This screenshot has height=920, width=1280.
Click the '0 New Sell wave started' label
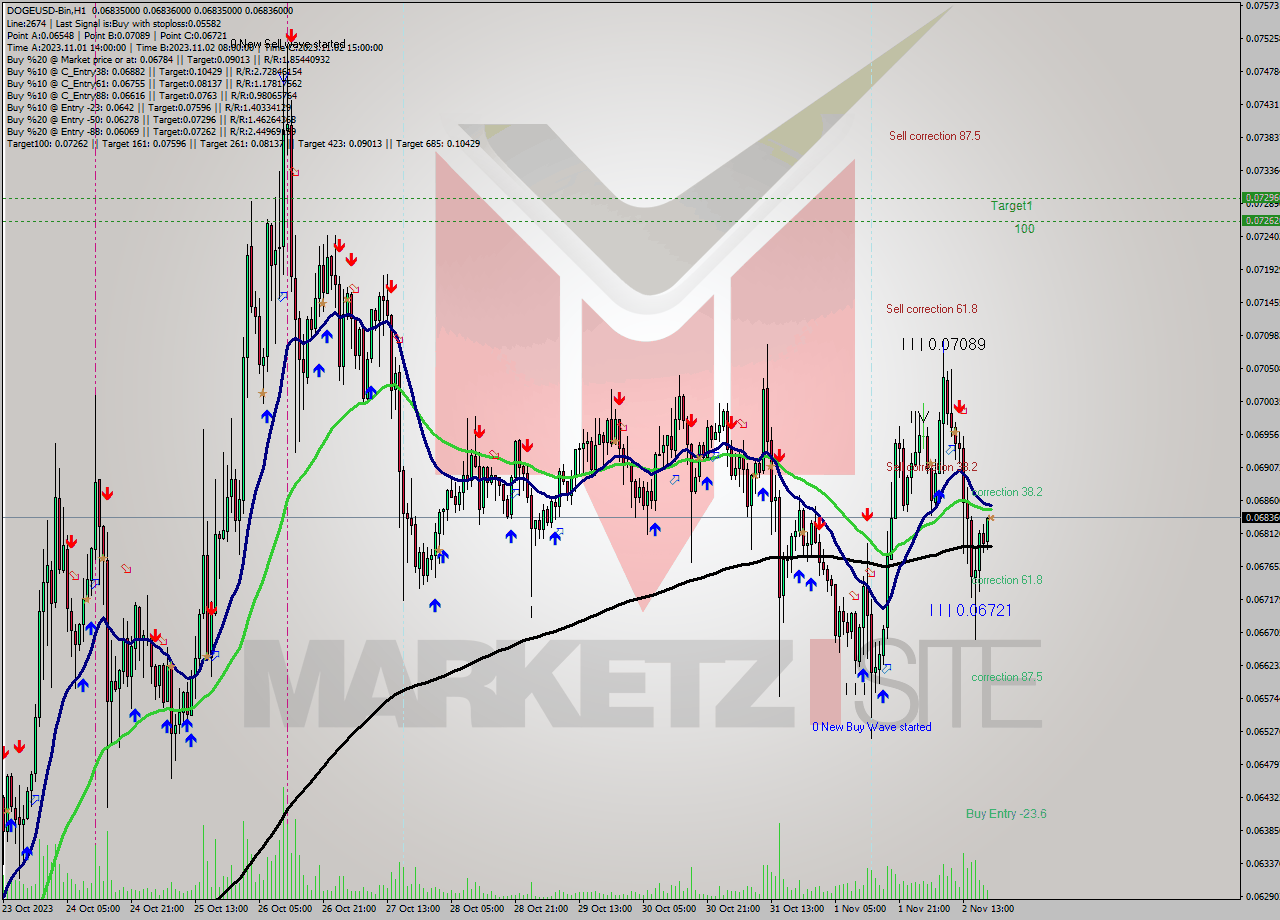point(288,44)
